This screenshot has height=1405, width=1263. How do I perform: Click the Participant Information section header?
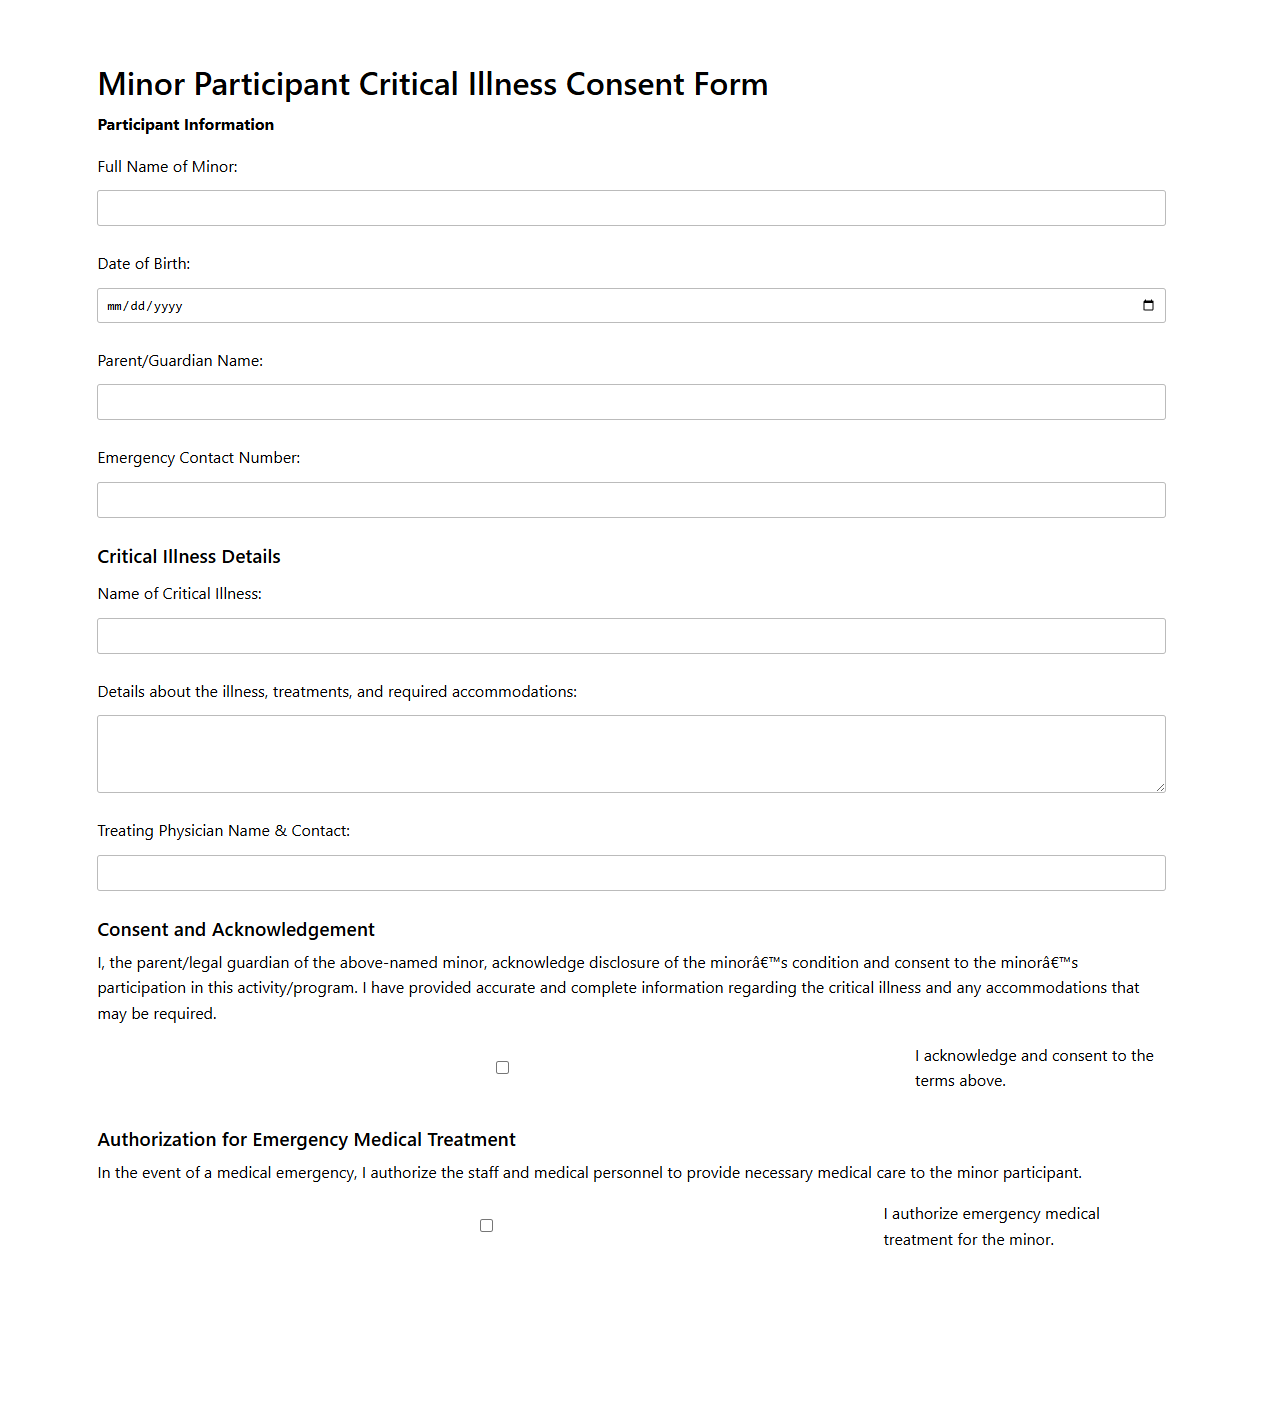pyautogui.click(x=185, y=124)
